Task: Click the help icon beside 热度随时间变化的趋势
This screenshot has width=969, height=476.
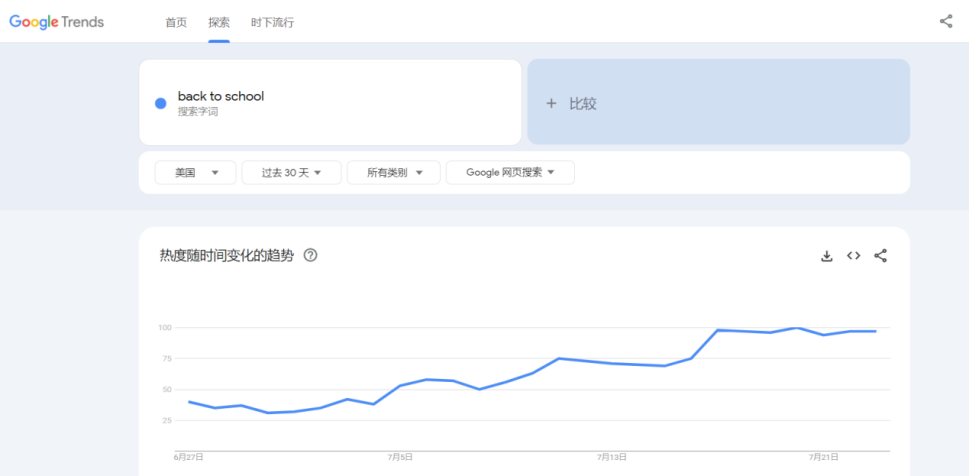Action: tap(310, 255)
